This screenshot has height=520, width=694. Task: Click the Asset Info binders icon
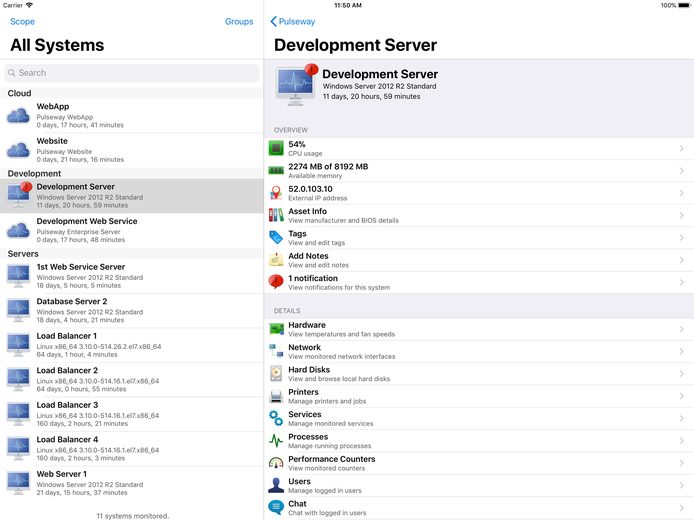click(x=276, y=215)
